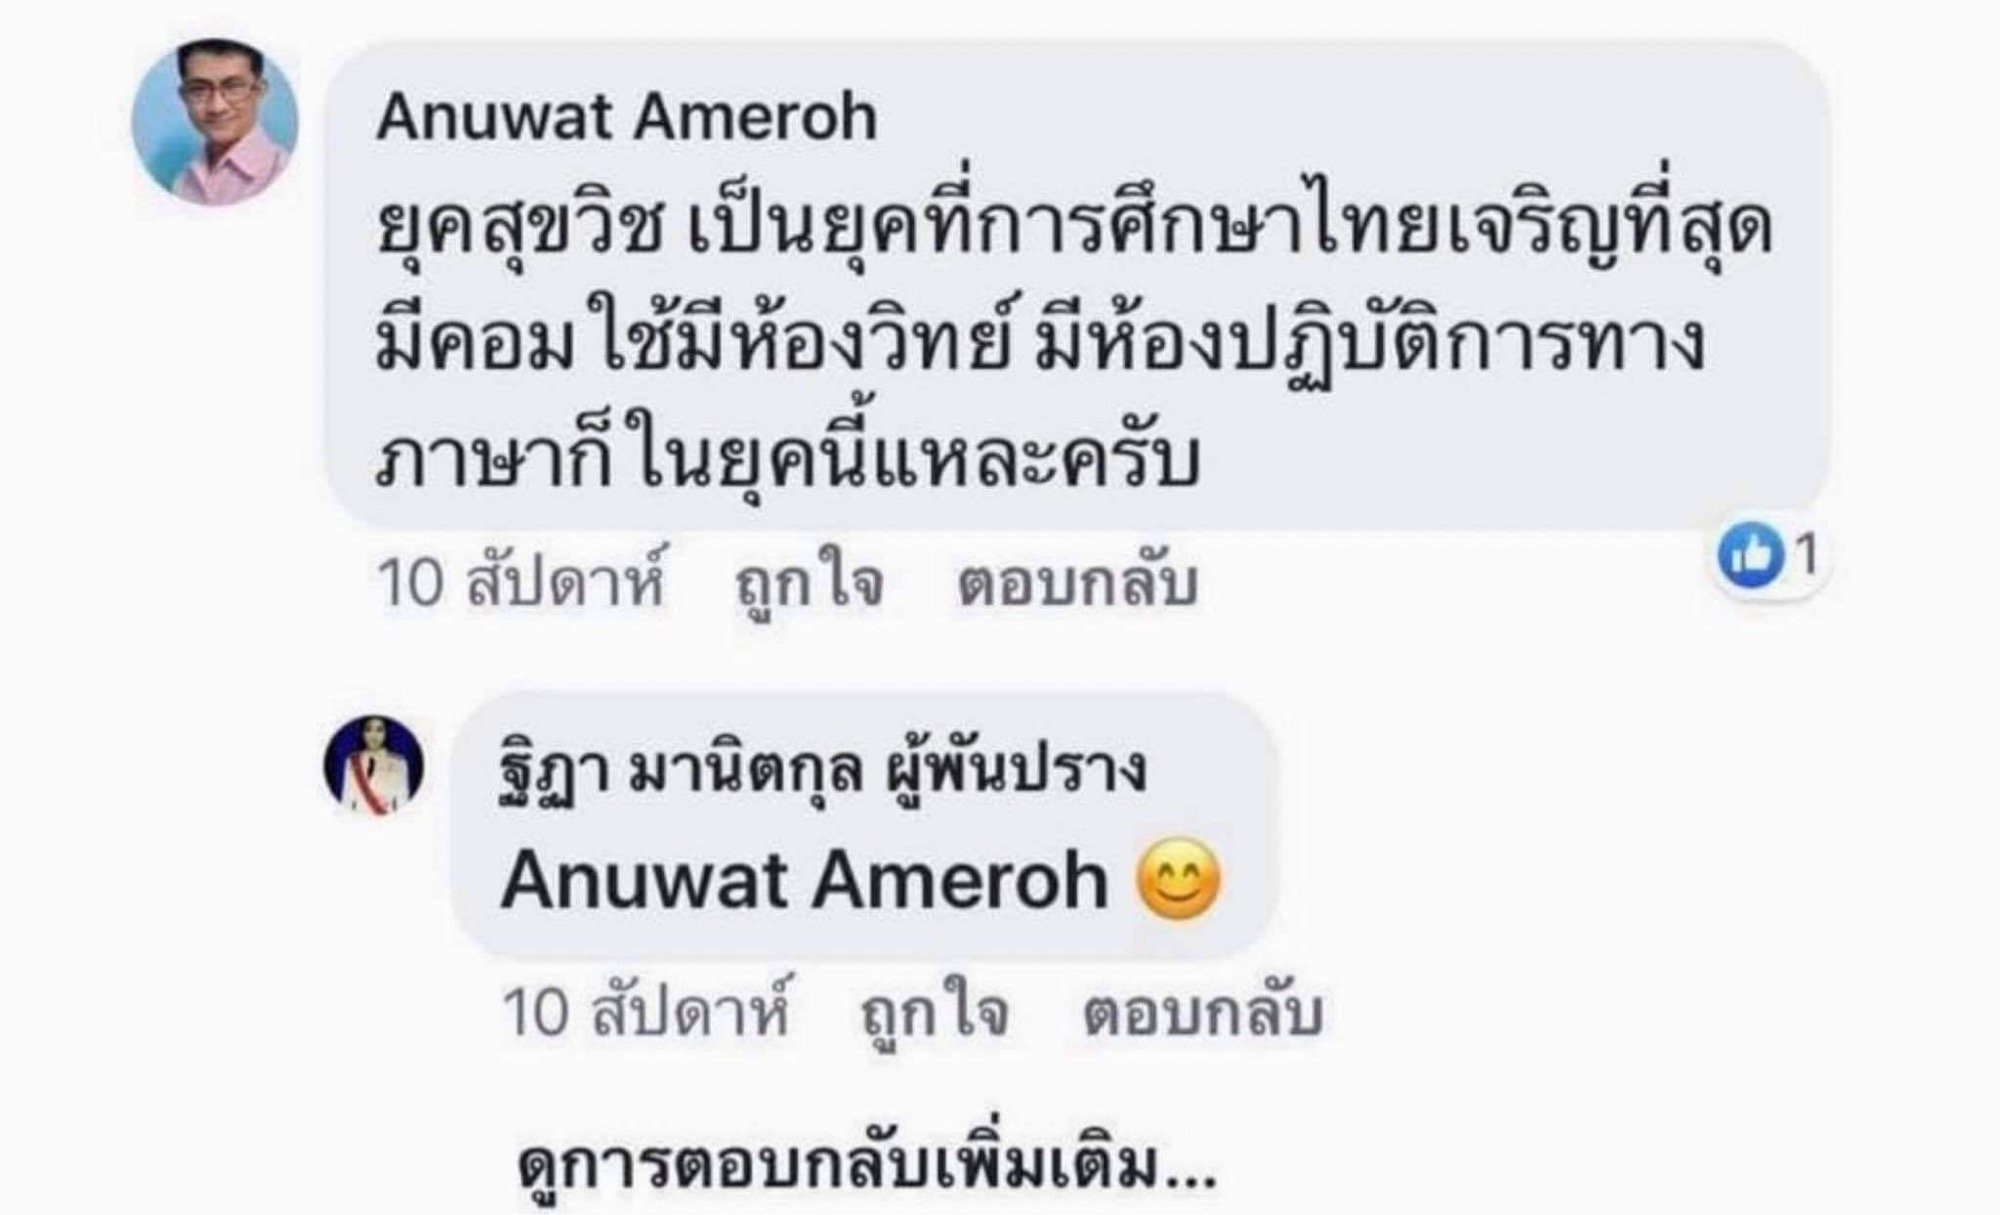
Task: Click the blue like reaction icon
Action: click(1751, 554)
